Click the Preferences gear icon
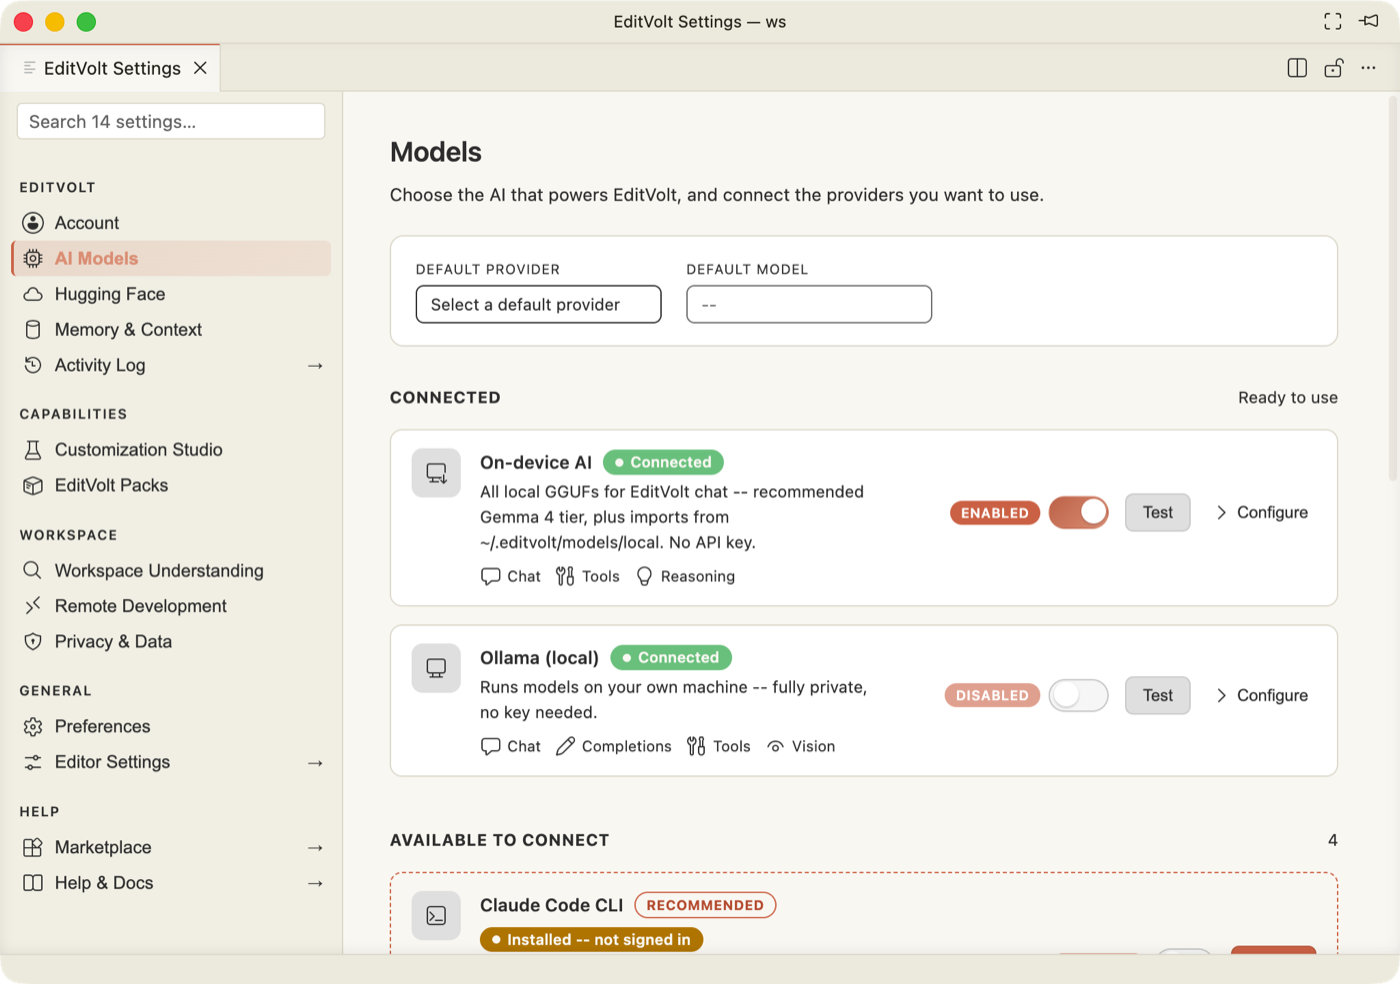The image size is (1400, 984). pyautogui.click(x=33, y=726)
